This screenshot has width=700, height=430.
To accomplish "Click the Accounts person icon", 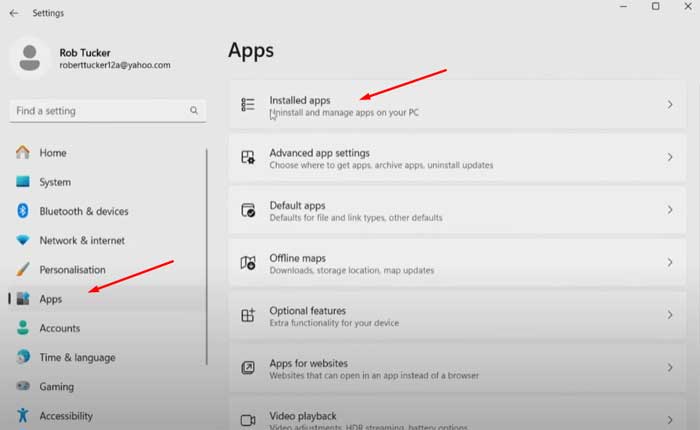I will coord(23,328).
